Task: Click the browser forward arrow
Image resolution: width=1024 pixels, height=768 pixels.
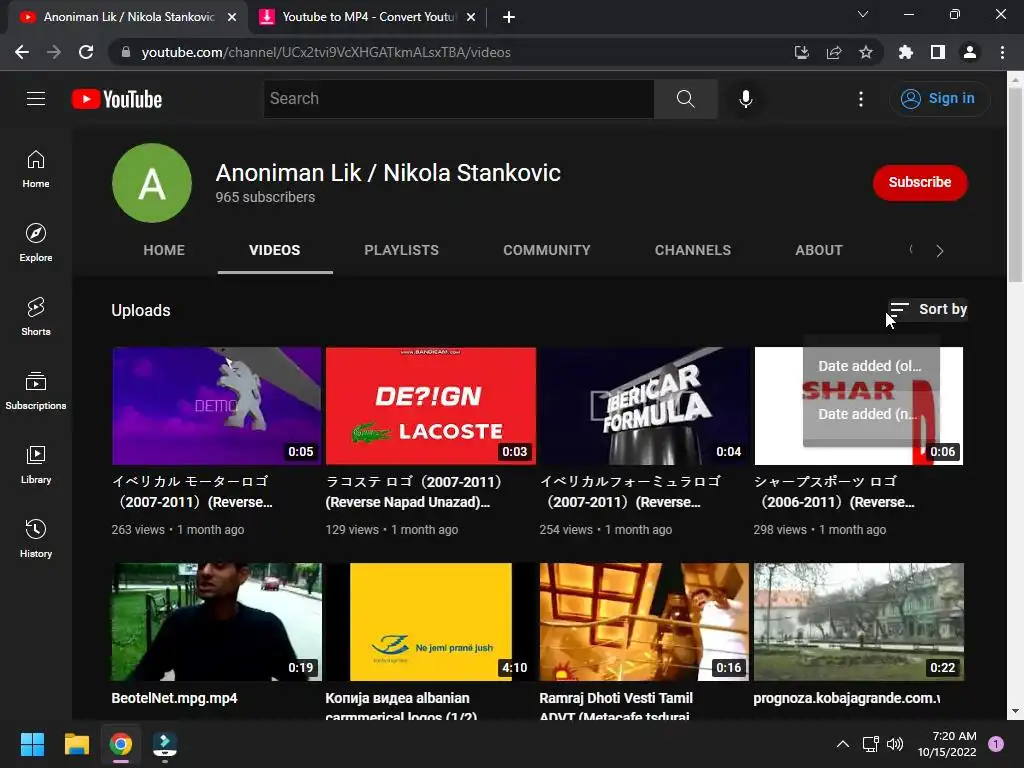Action: pyautogui.click(x=54, y=52)
